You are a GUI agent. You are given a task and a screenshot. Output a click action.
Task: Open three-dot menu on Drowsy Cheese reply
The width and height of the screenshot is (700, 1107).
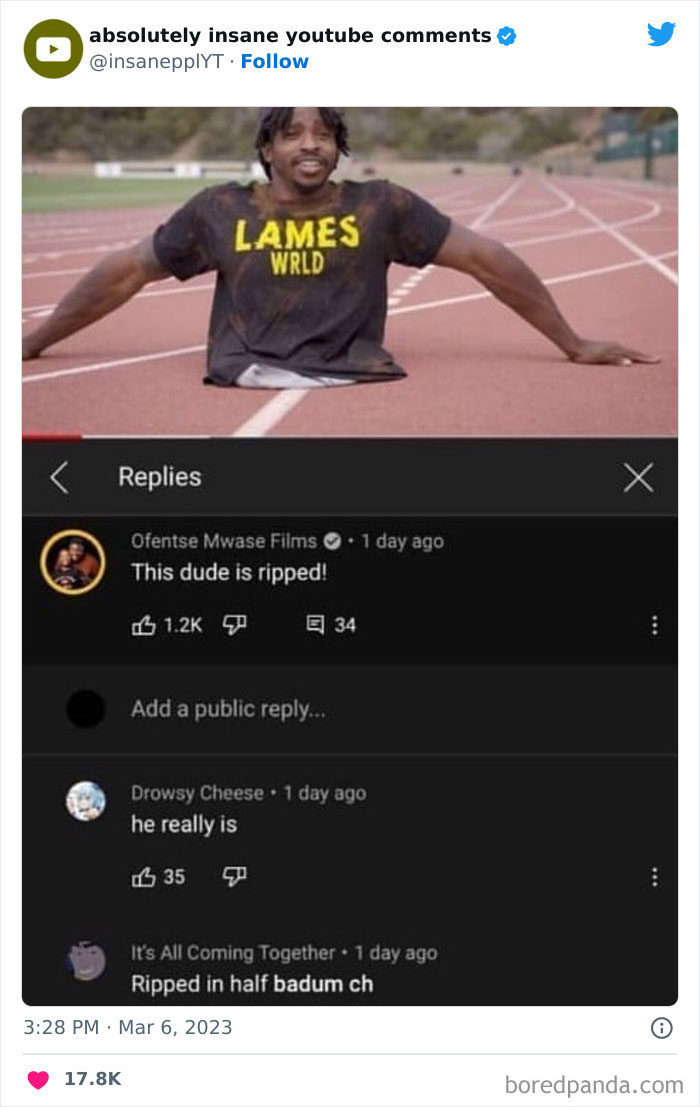pos(655,877)
